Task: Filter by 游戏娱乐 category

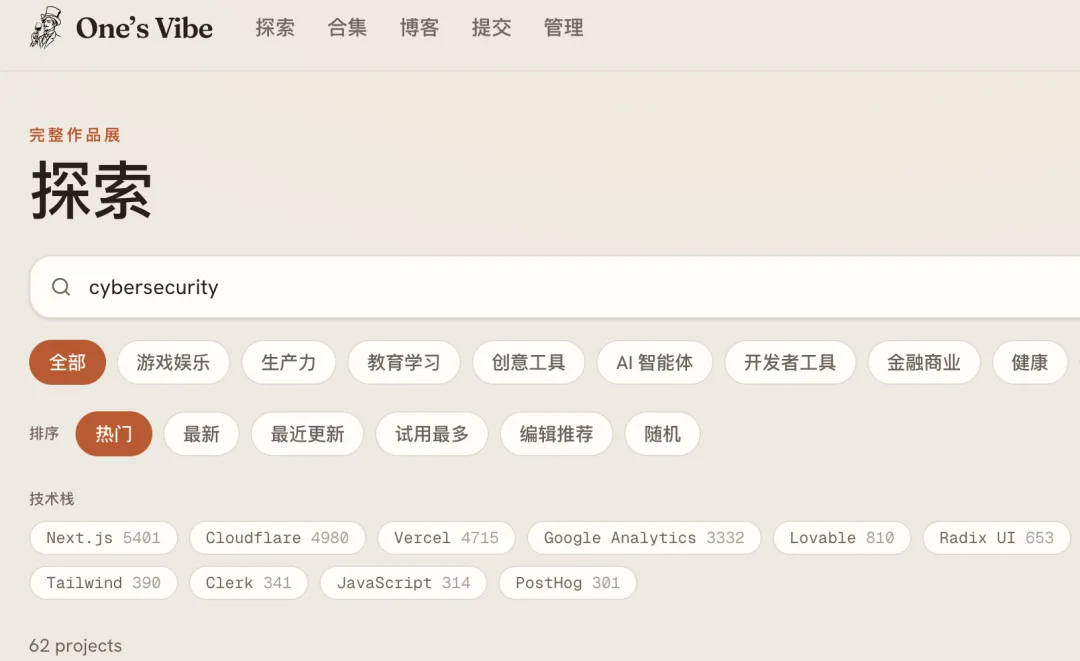Action: (x=173, y=362)
